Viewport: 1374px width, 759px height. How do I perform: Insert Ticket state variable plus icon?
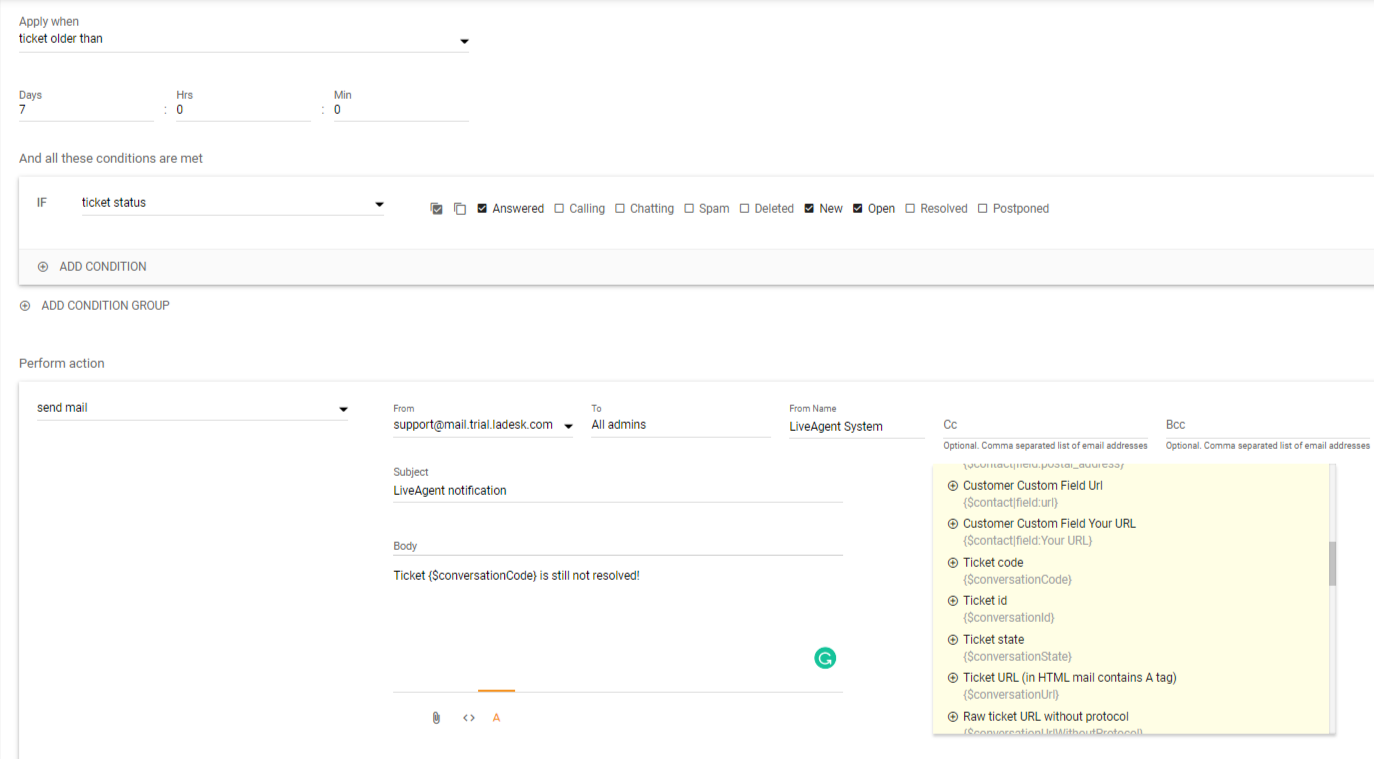tap(952, 640)
